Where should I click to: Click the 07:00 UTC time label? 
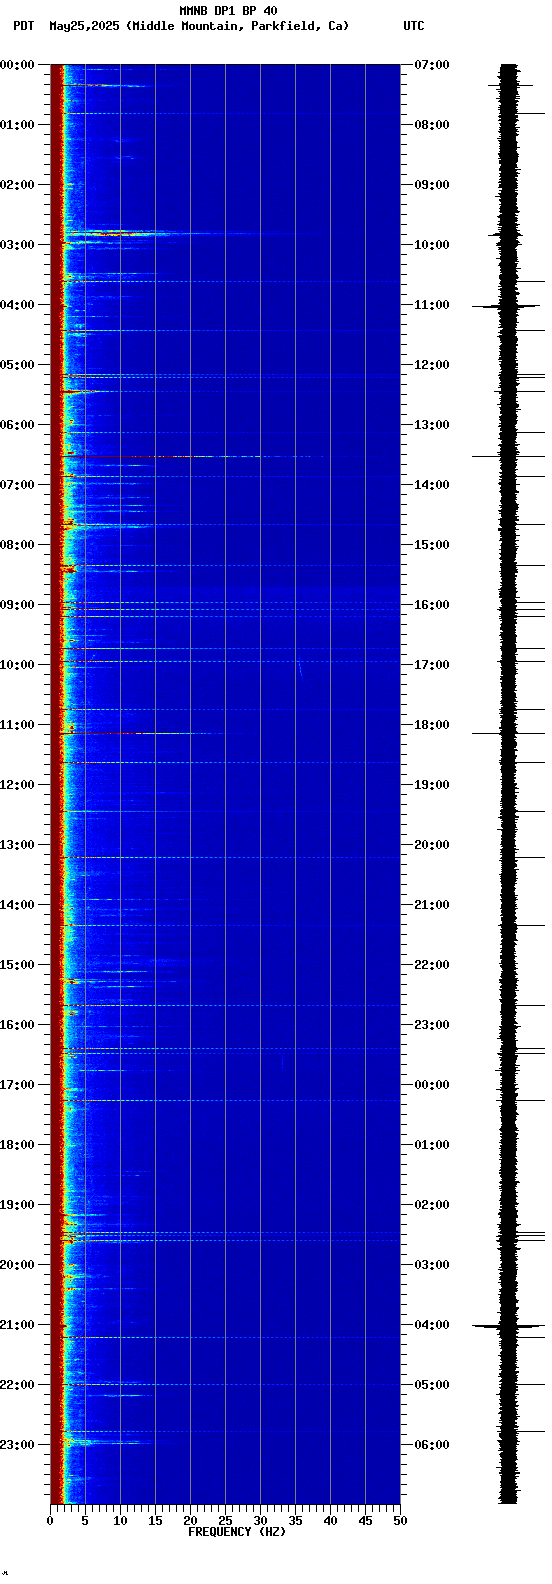[432, 65]
